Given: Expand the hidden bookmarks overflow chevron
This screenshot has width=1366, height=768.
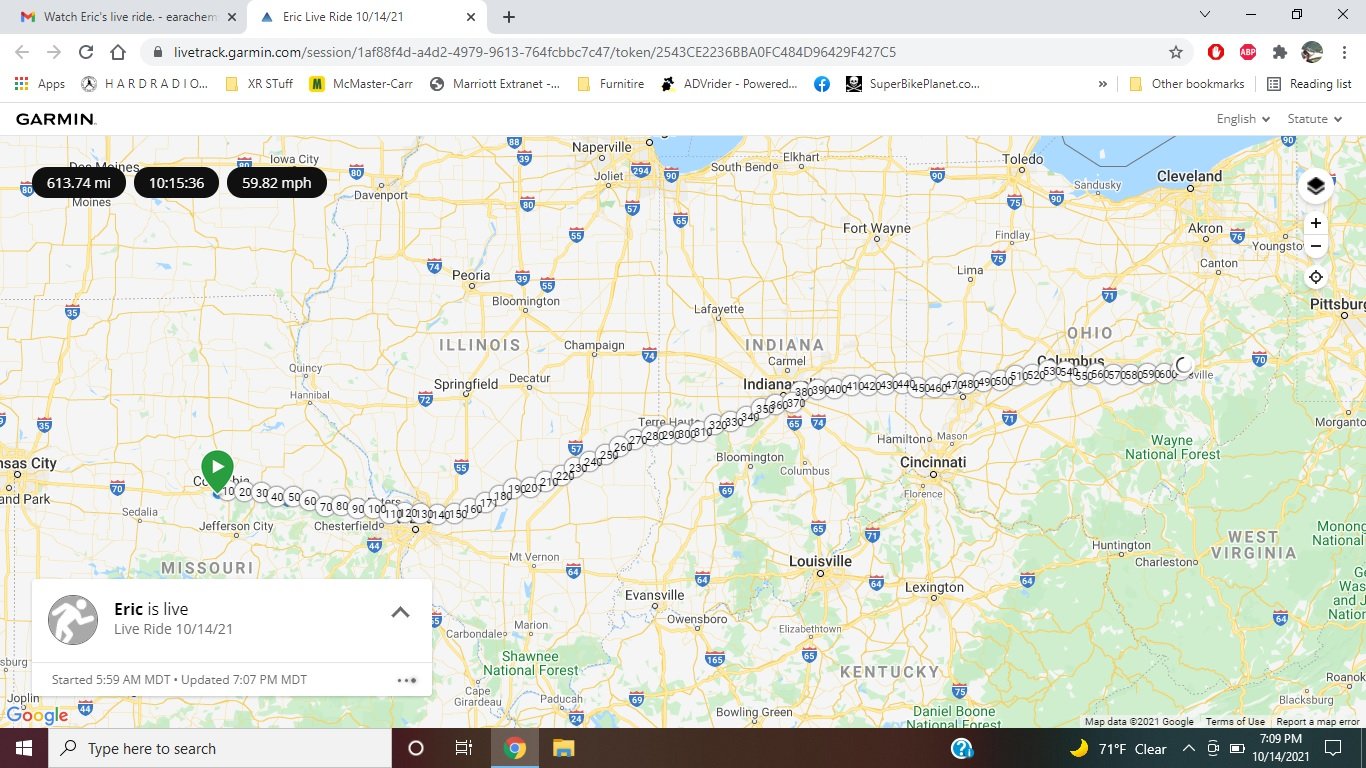Looking at the screenshot, I should pos(1103,84).
